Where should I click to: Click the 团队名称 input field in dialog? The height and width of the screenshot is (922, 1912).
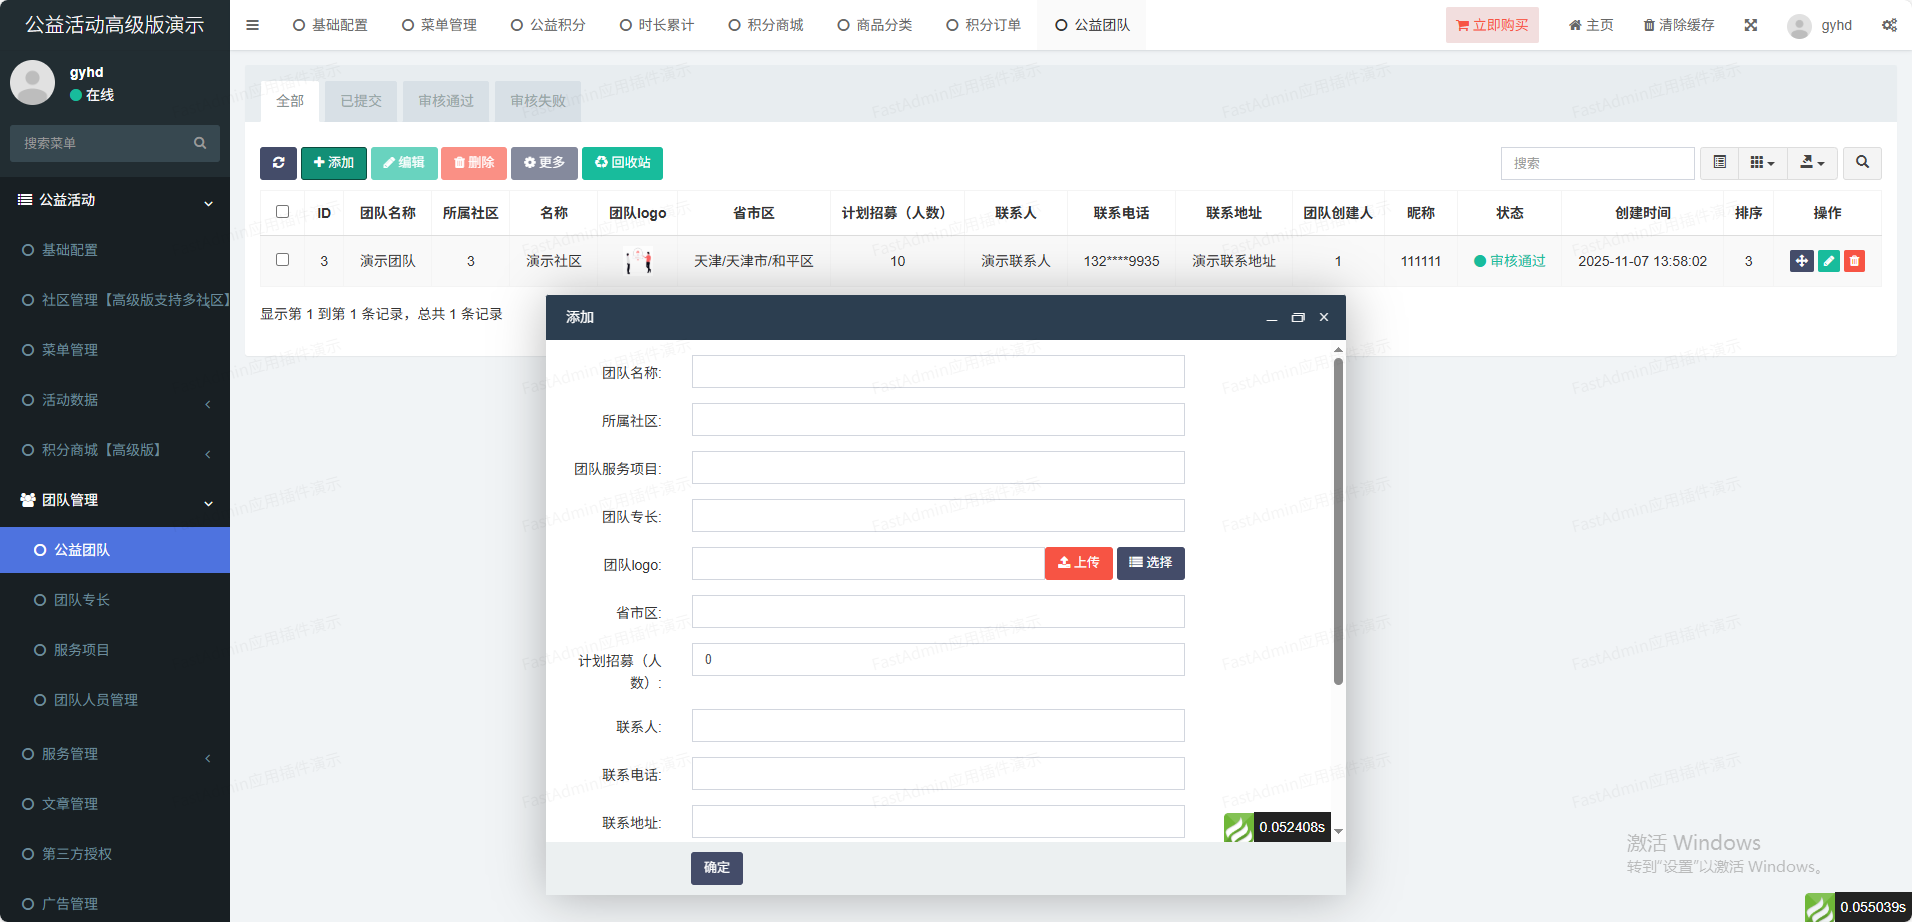pyautogui.click(x=937, y=372)
